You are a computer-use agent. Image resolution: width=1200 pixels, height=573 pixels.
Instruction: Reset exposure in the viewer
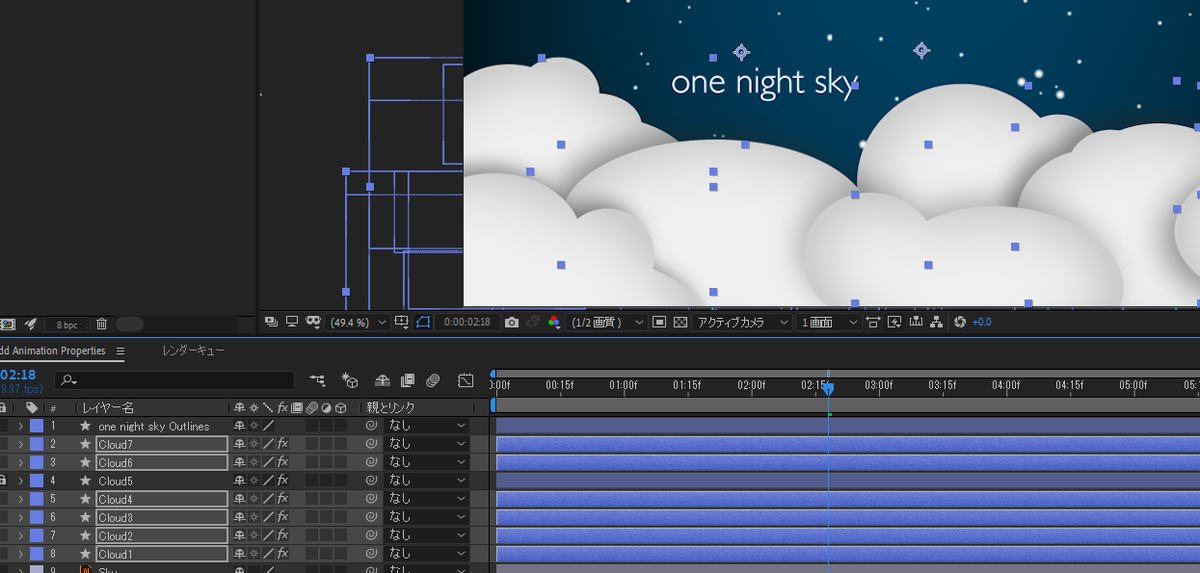tap(960, 322)
